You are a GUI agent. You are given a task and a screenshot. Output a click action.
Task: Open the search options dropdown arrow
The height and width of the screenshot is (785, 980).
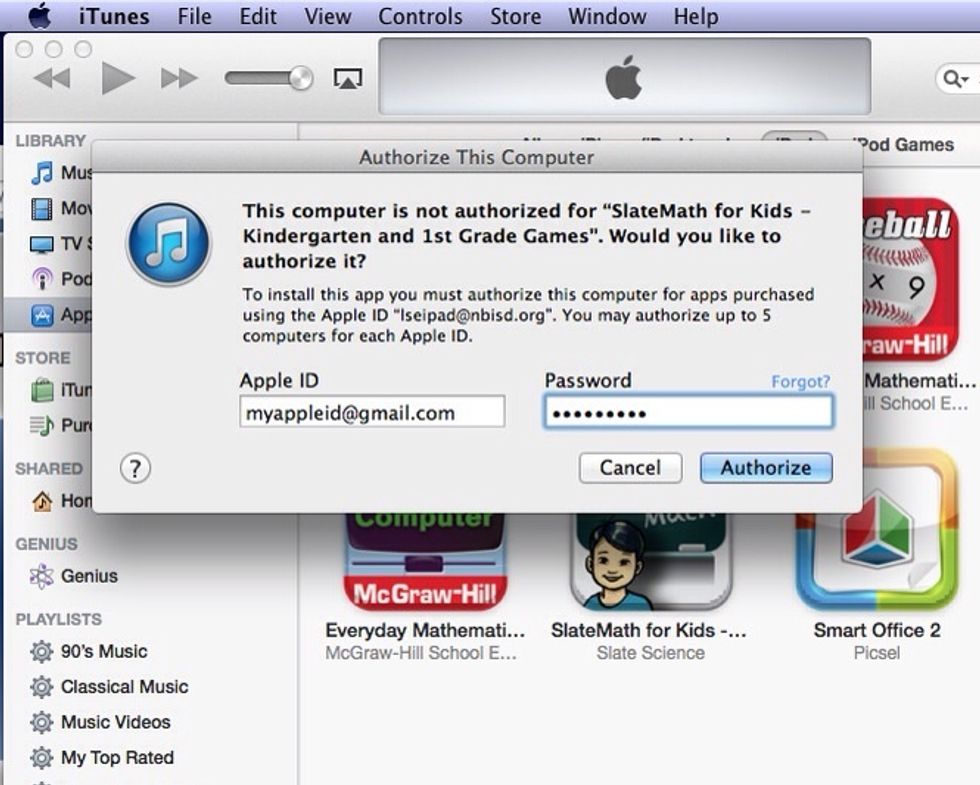coord(966,77)
